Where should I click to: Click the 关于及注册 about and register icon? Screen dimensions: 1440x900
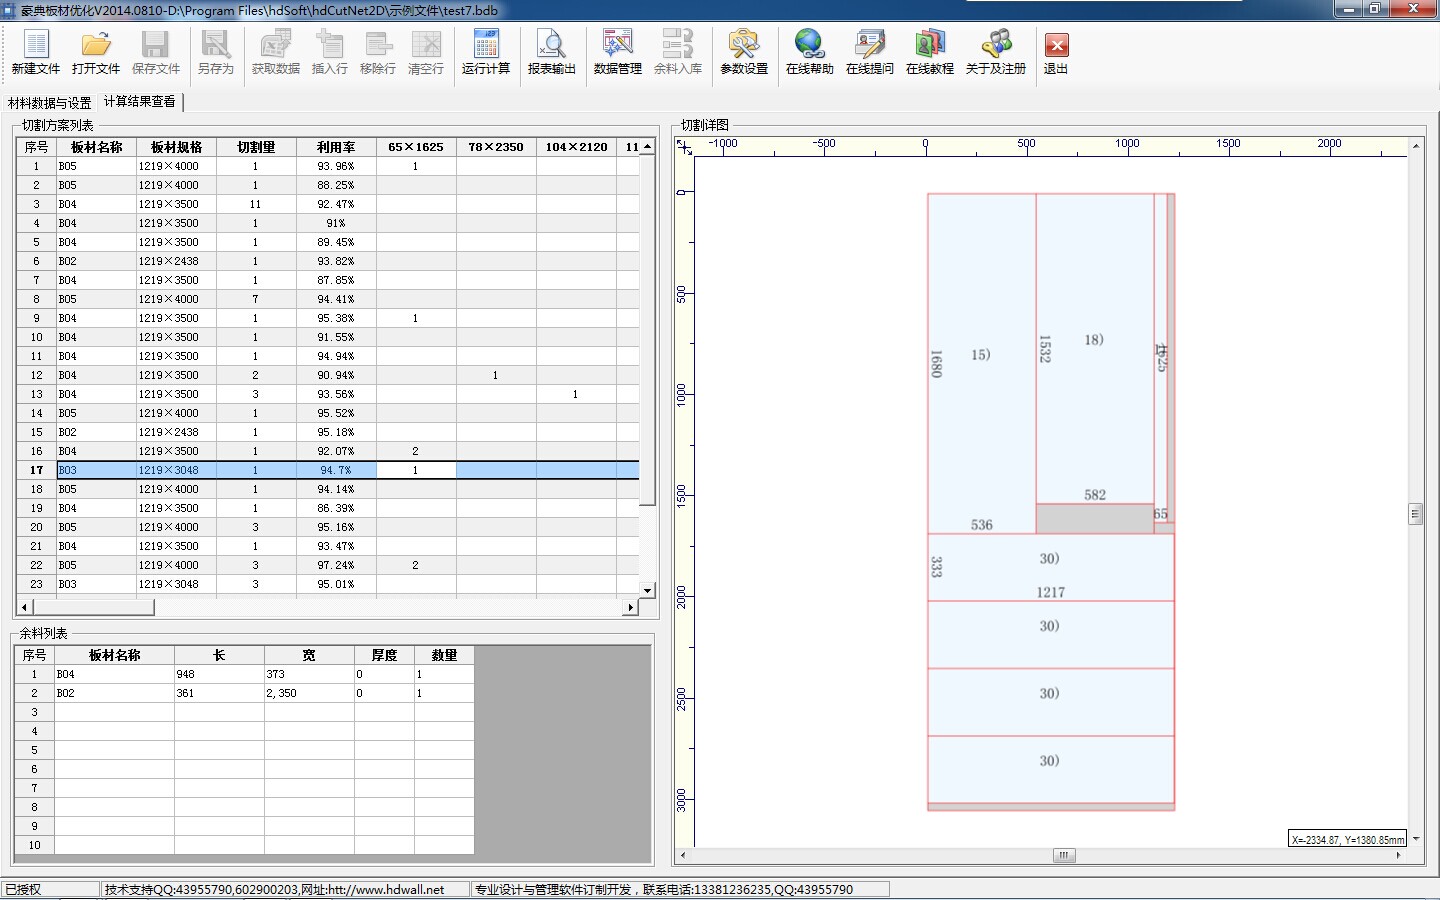(x=996, y=52)
